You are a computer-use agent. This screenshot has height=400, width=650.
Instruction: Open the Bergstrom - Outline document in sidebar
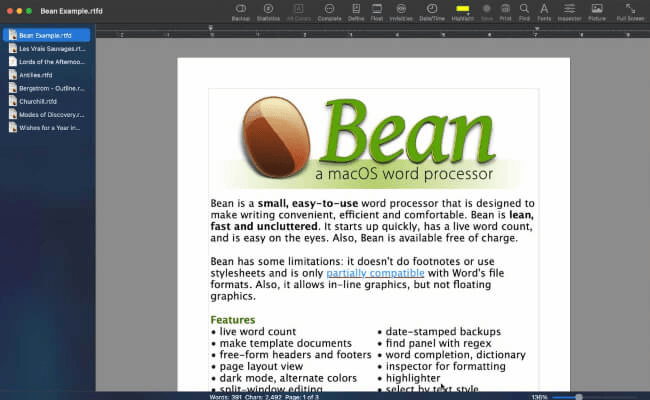[46, 88]
